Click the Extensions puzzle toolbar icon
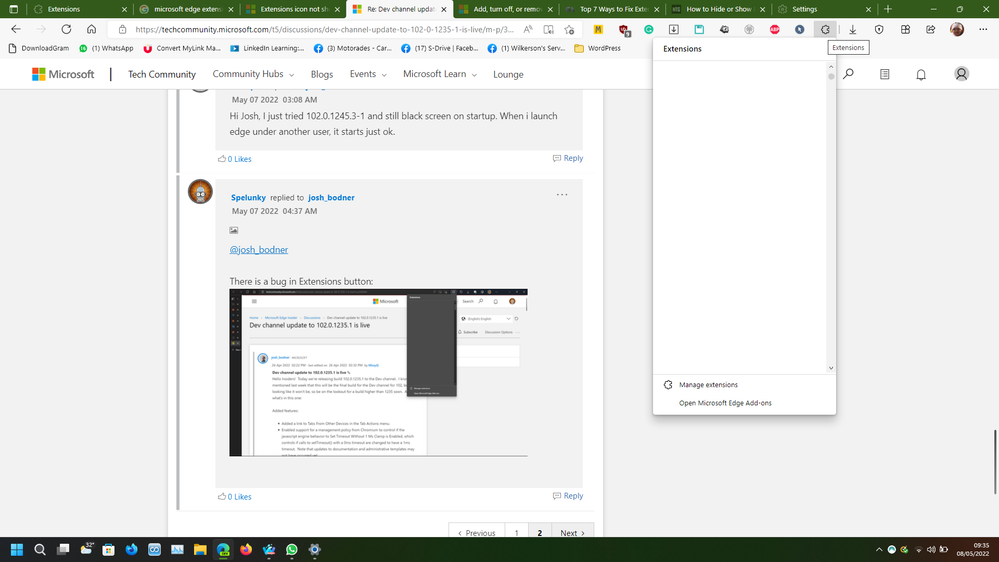Screen dimensions: 999x562 pos(825,29)
